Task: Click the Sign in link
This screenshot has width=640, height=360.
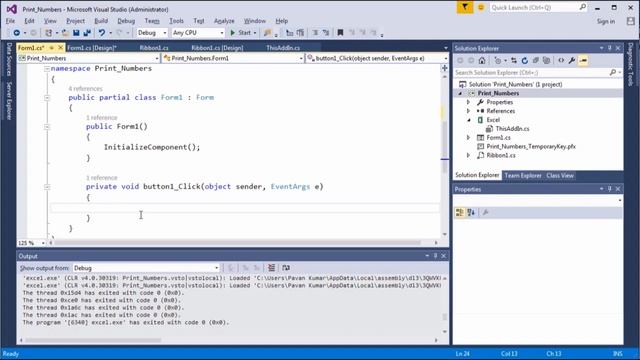Action: coord(606,21)
